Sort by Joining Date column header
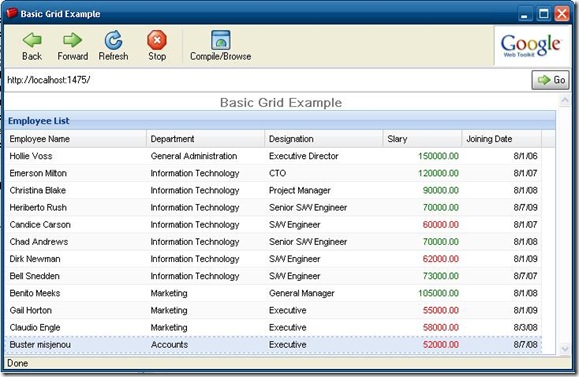The width and height of the screenshot is (579, 377). [502, 139]
